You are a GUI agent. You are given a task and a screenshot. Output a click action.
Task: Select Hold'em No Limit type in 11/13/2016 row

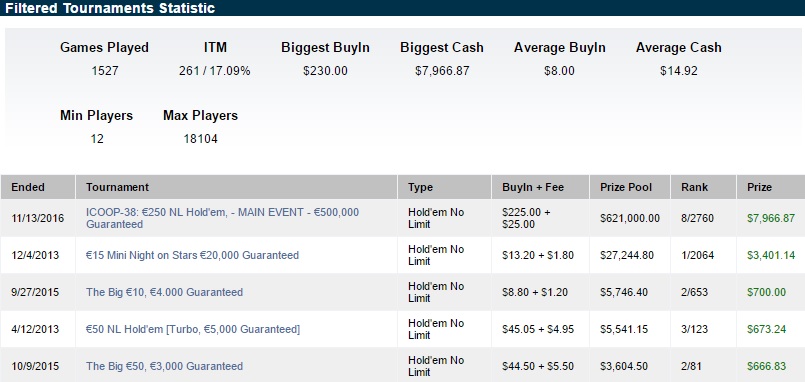pos(436,218)
